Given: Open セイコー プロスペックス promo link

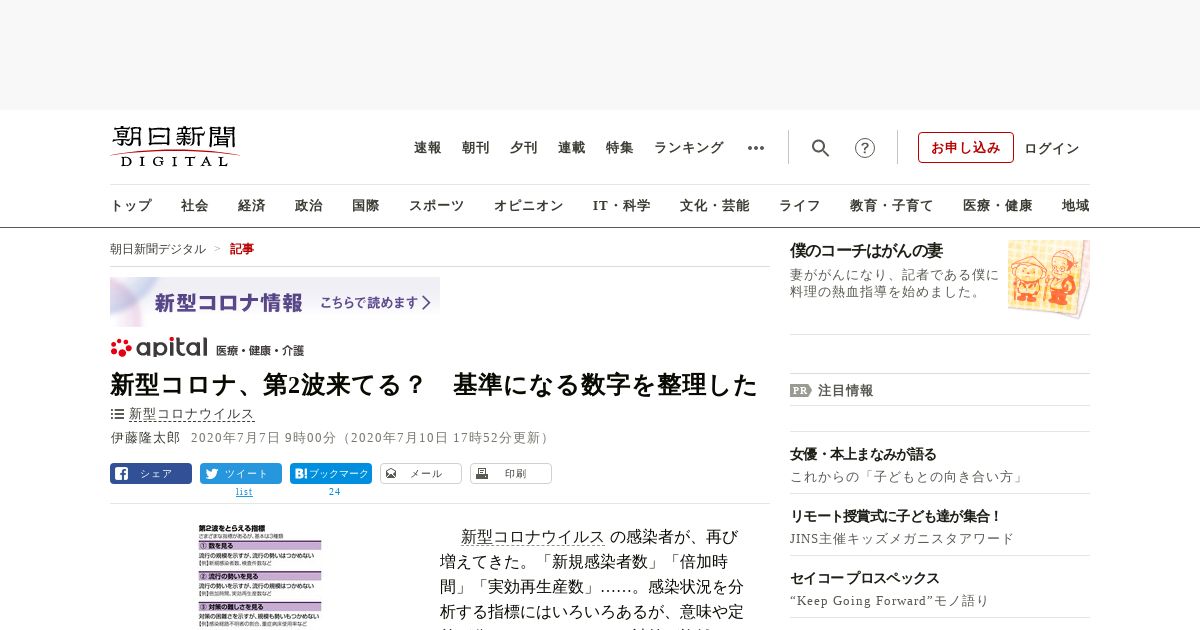Looking at the screenshot, I should 865,578.
